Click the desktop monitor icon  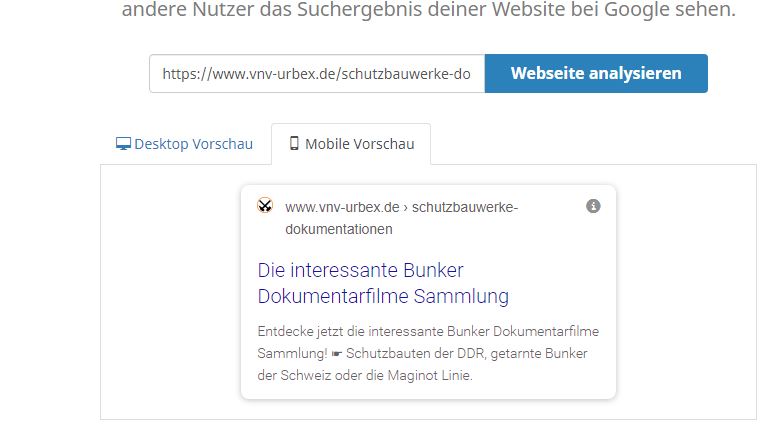(x=123, y=144)
